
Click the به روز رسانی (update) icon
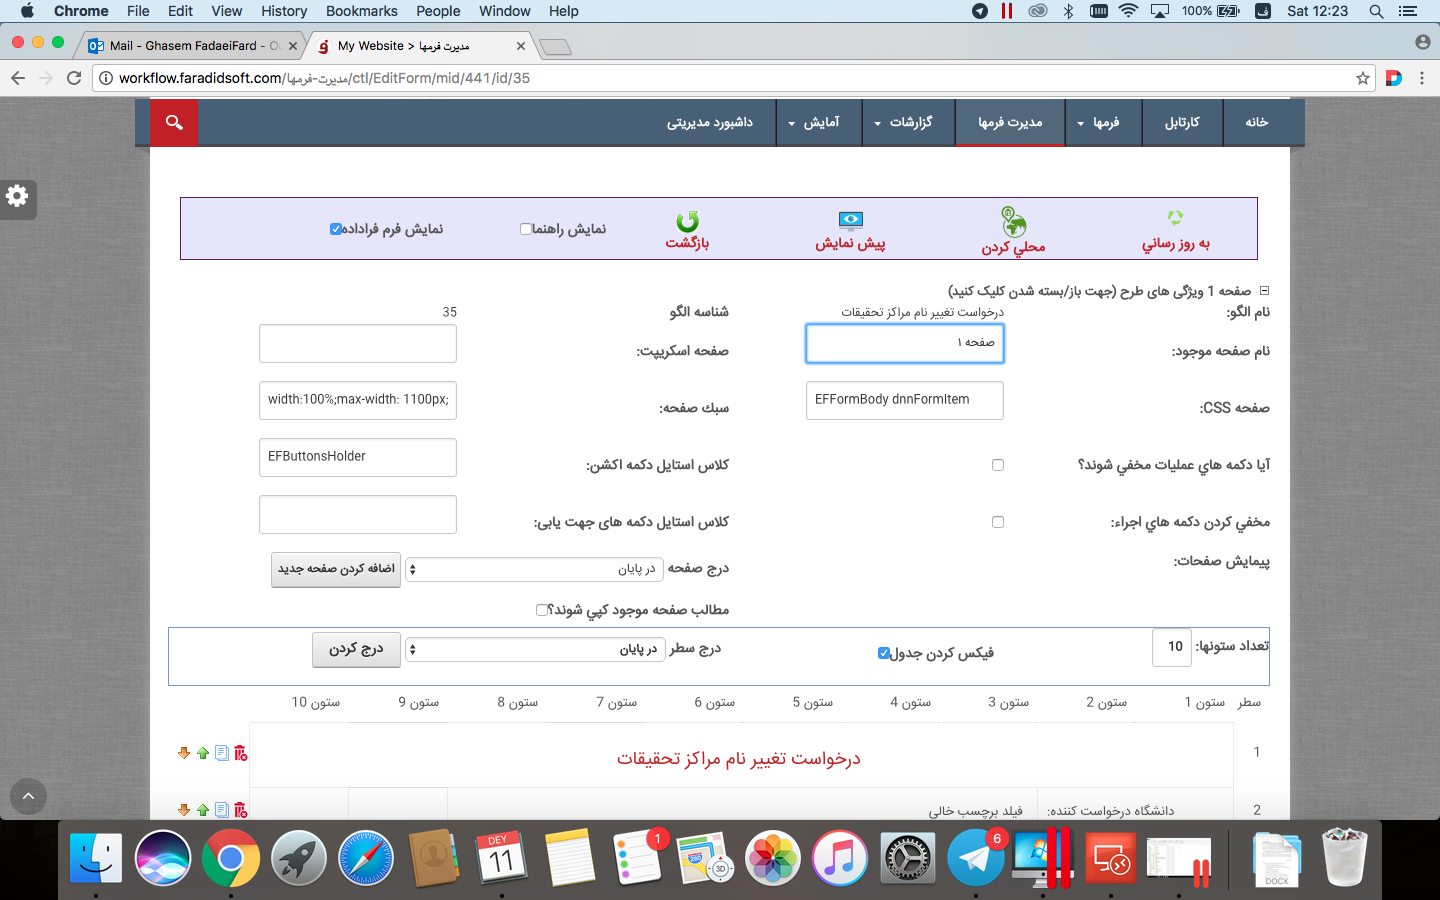pos(1175,218)
